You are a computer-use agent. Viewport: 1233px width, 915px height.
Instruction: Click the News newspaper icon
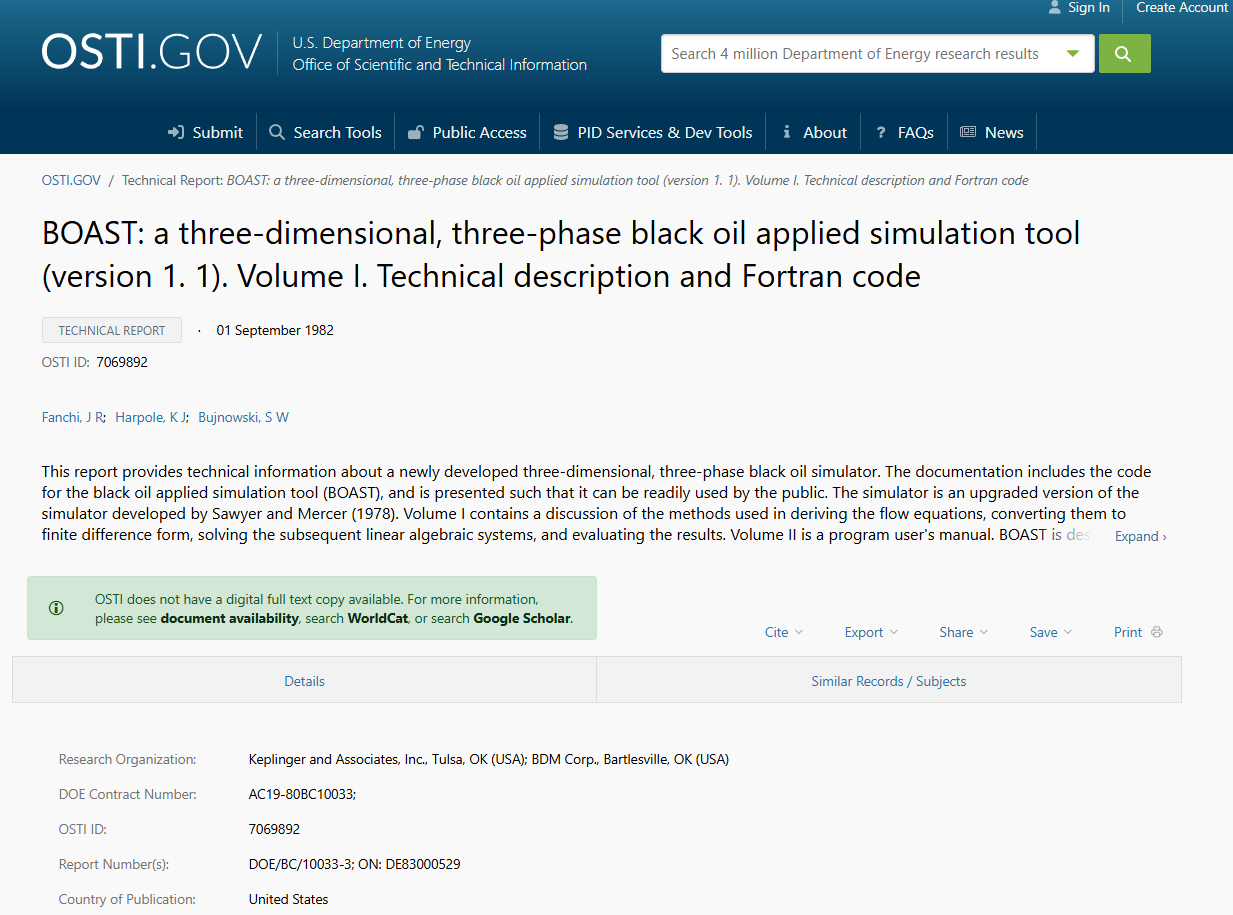(968, 133)
